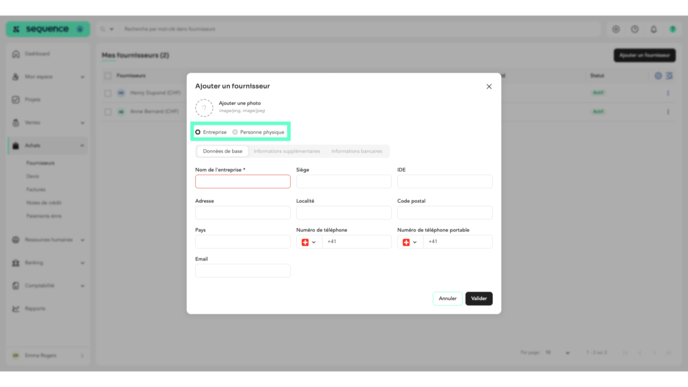Go to the previous page arrow in pagination
688x387 pixels.
(640, 353)
